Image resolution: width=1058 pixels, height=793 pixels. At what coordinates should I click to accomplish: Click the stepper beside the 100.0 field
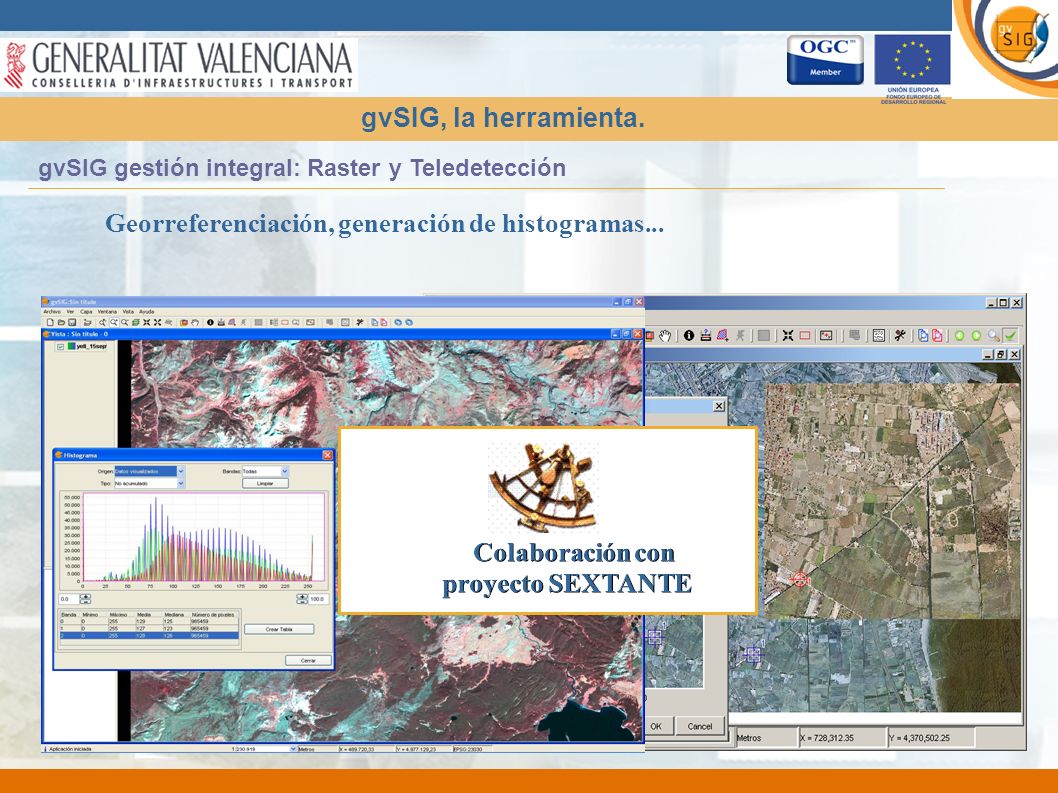pos(302,599)
